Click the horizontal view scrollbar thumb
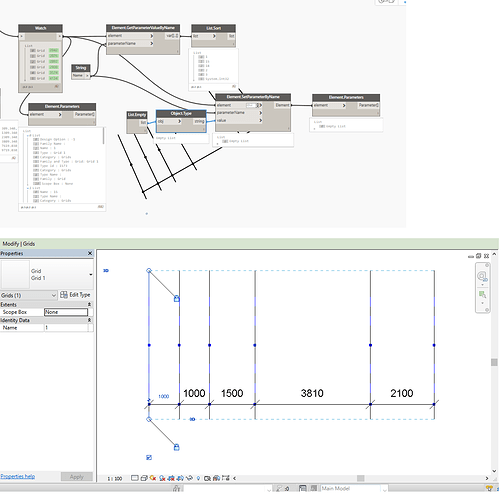Viewport: 501px width, 499px height. coord(360,478)
